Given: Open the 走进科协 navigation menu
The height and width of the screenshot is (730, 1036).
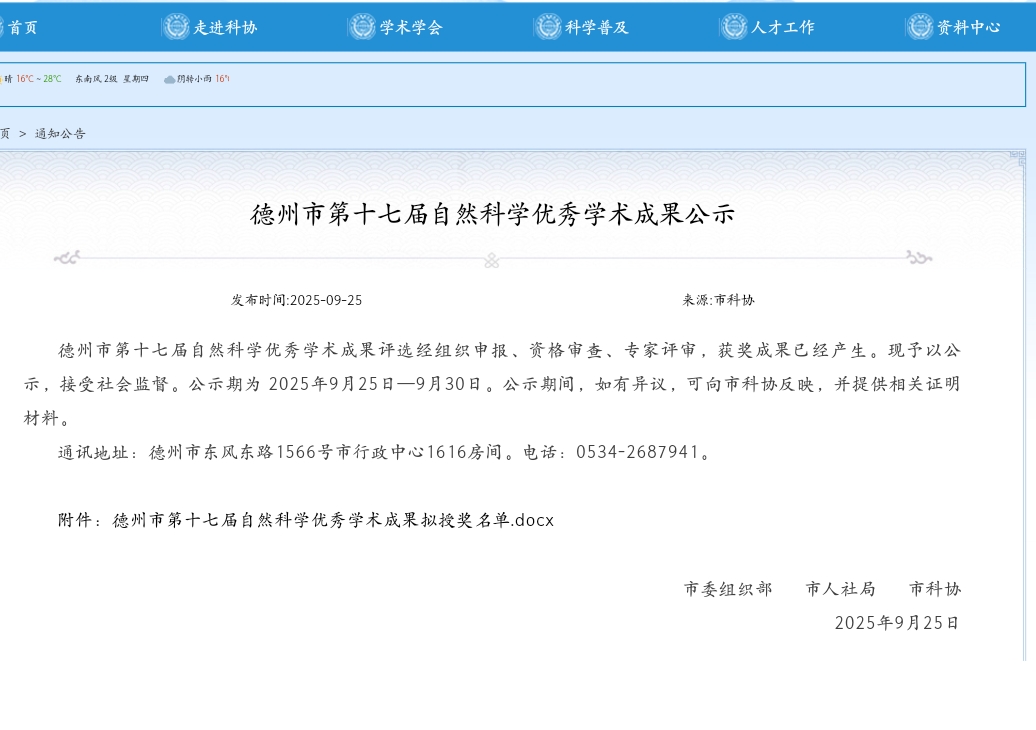Looking at the screenshot, I should pyautogui.click(x=225, y=27).
